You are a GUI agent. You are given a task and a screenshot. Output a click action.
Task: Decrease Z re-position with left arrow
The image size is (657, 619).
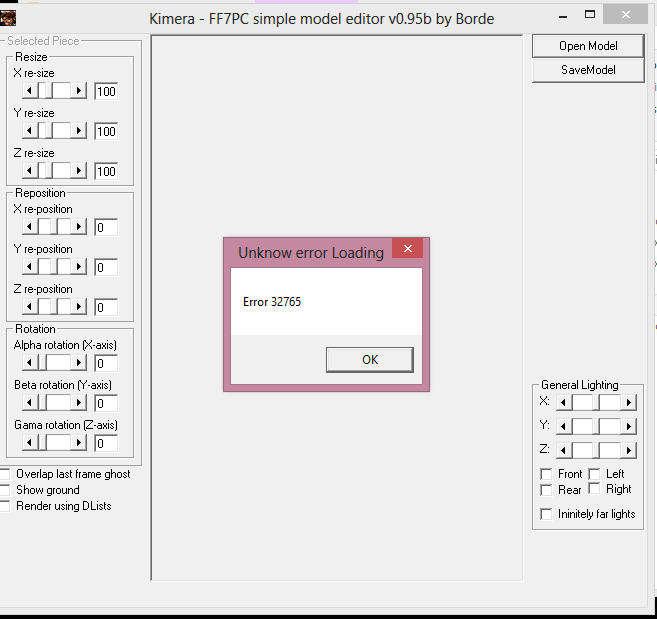pyautogui.click(x=29, y=307)
